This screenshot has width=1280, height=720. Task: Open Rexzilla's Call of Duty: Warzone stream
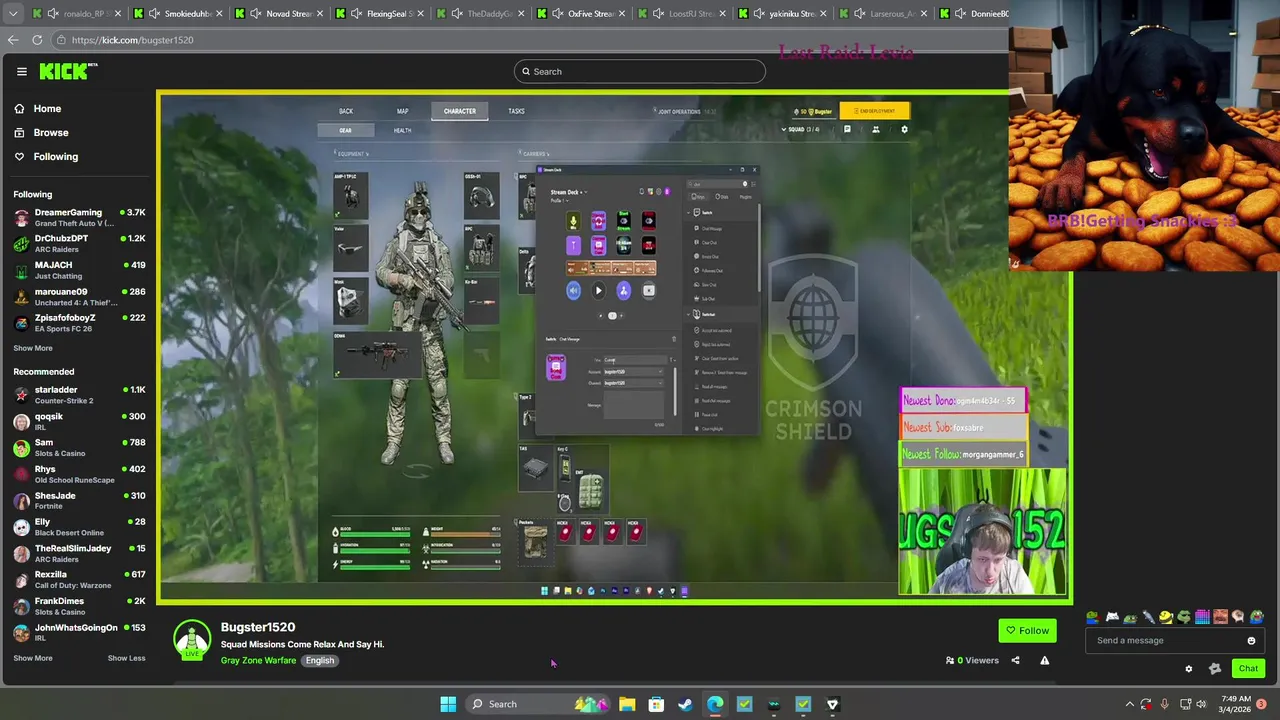click(80, 579)
